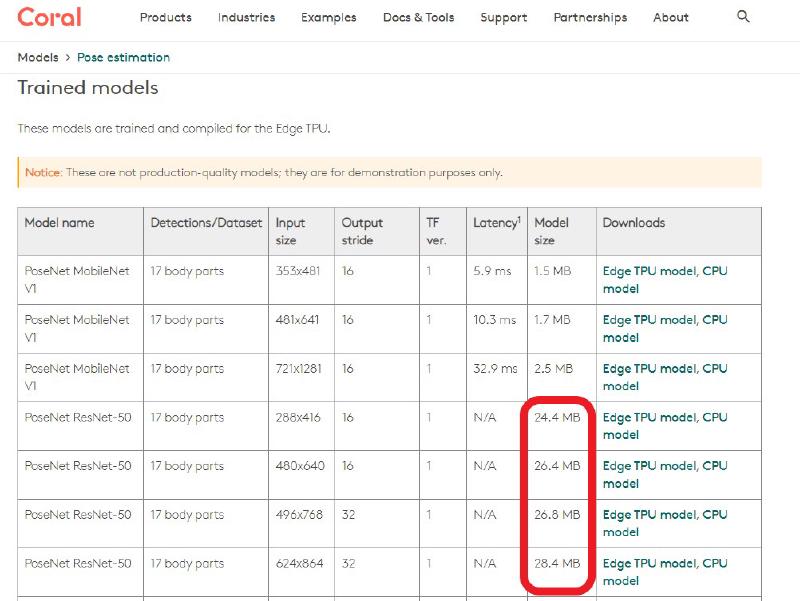800x601 pixels.
Task: Open the Docs & Tools menu
Action: [x=418, y=18]
